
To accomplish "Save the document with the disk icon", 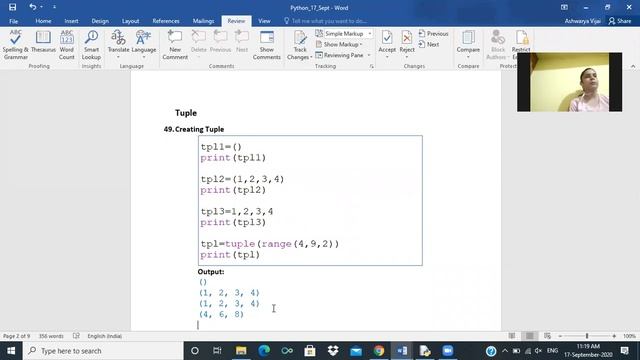I will [x=13, y=7].
